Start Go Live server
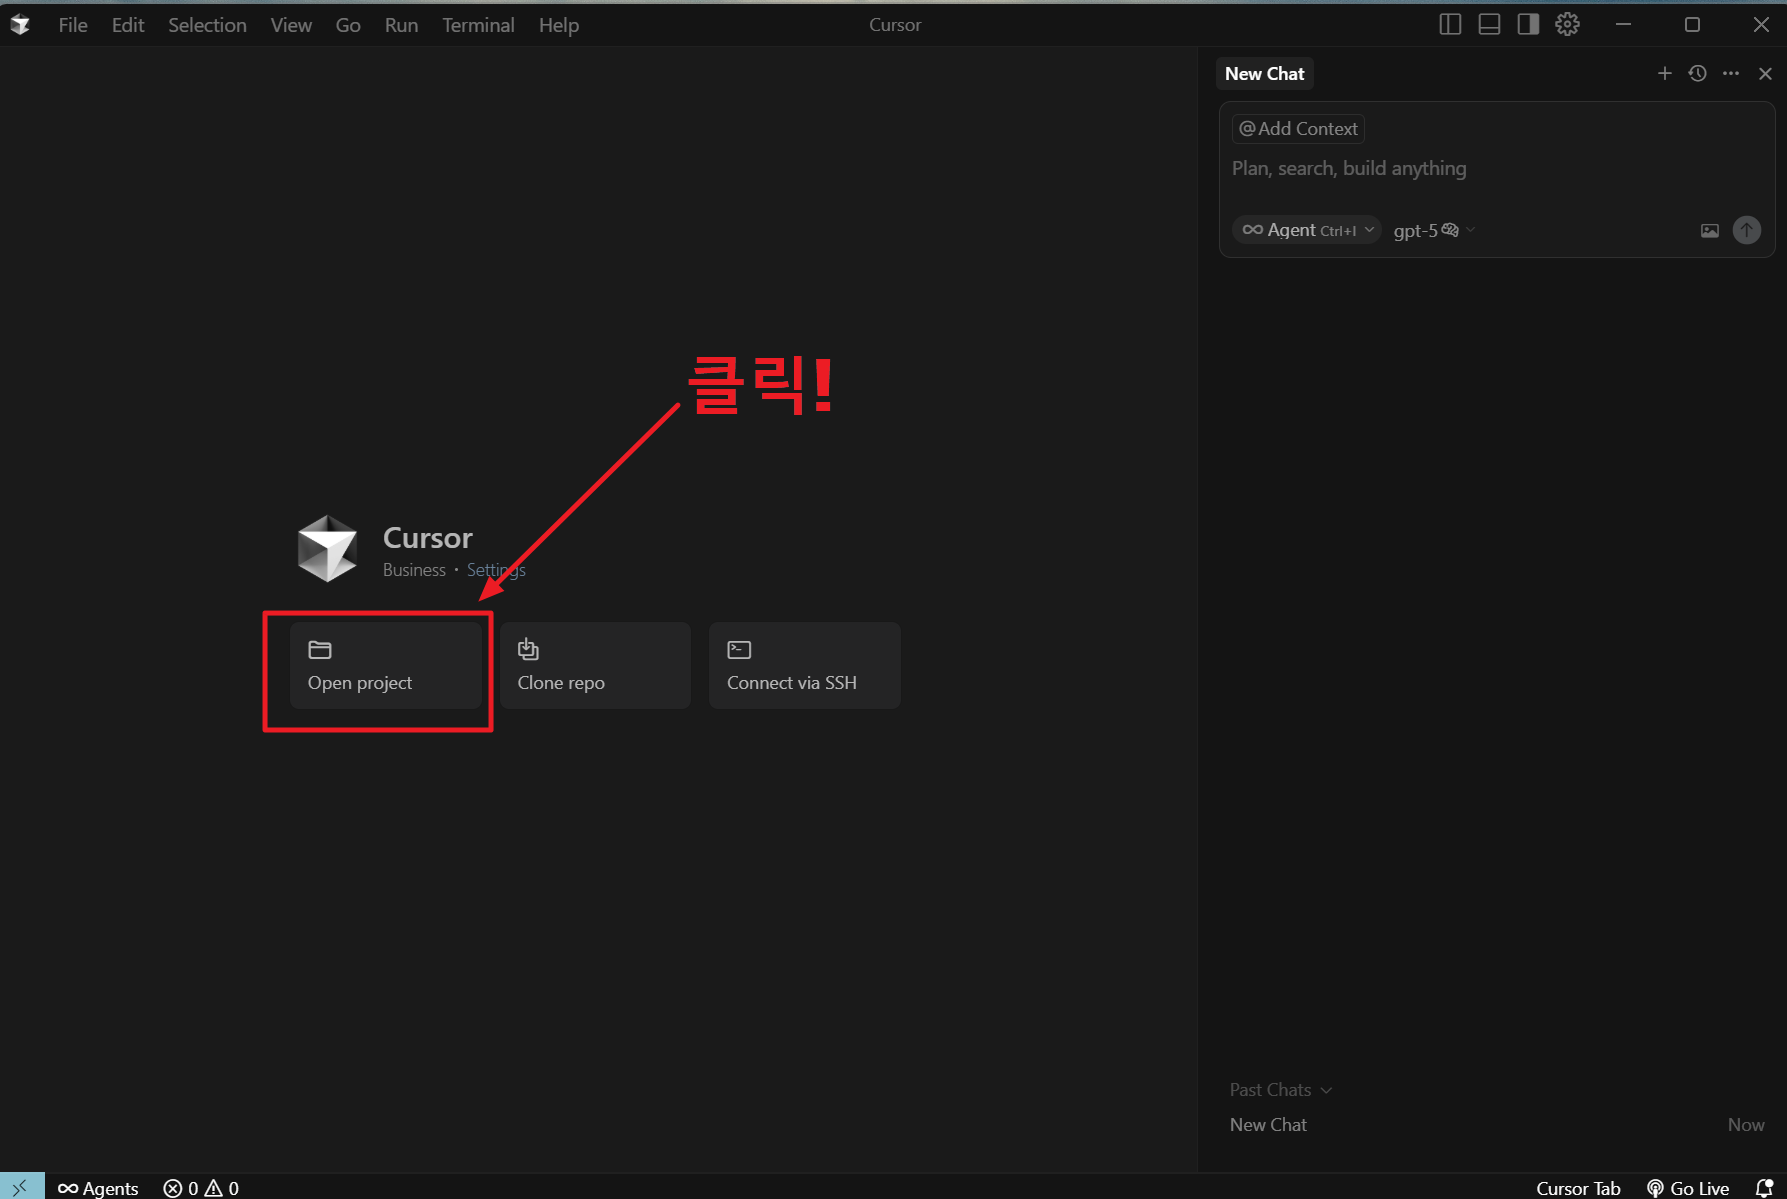This screenshot has height=1199, width=1787. click(x=1688, y=1188)
